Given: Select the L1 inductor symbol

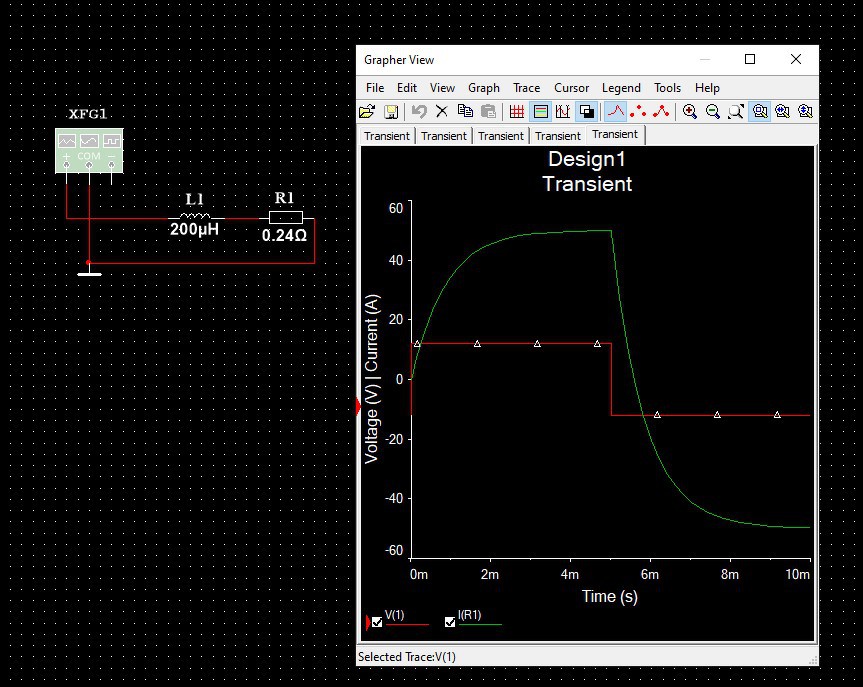Looking at the screenshot, I should tap(195, 216).
